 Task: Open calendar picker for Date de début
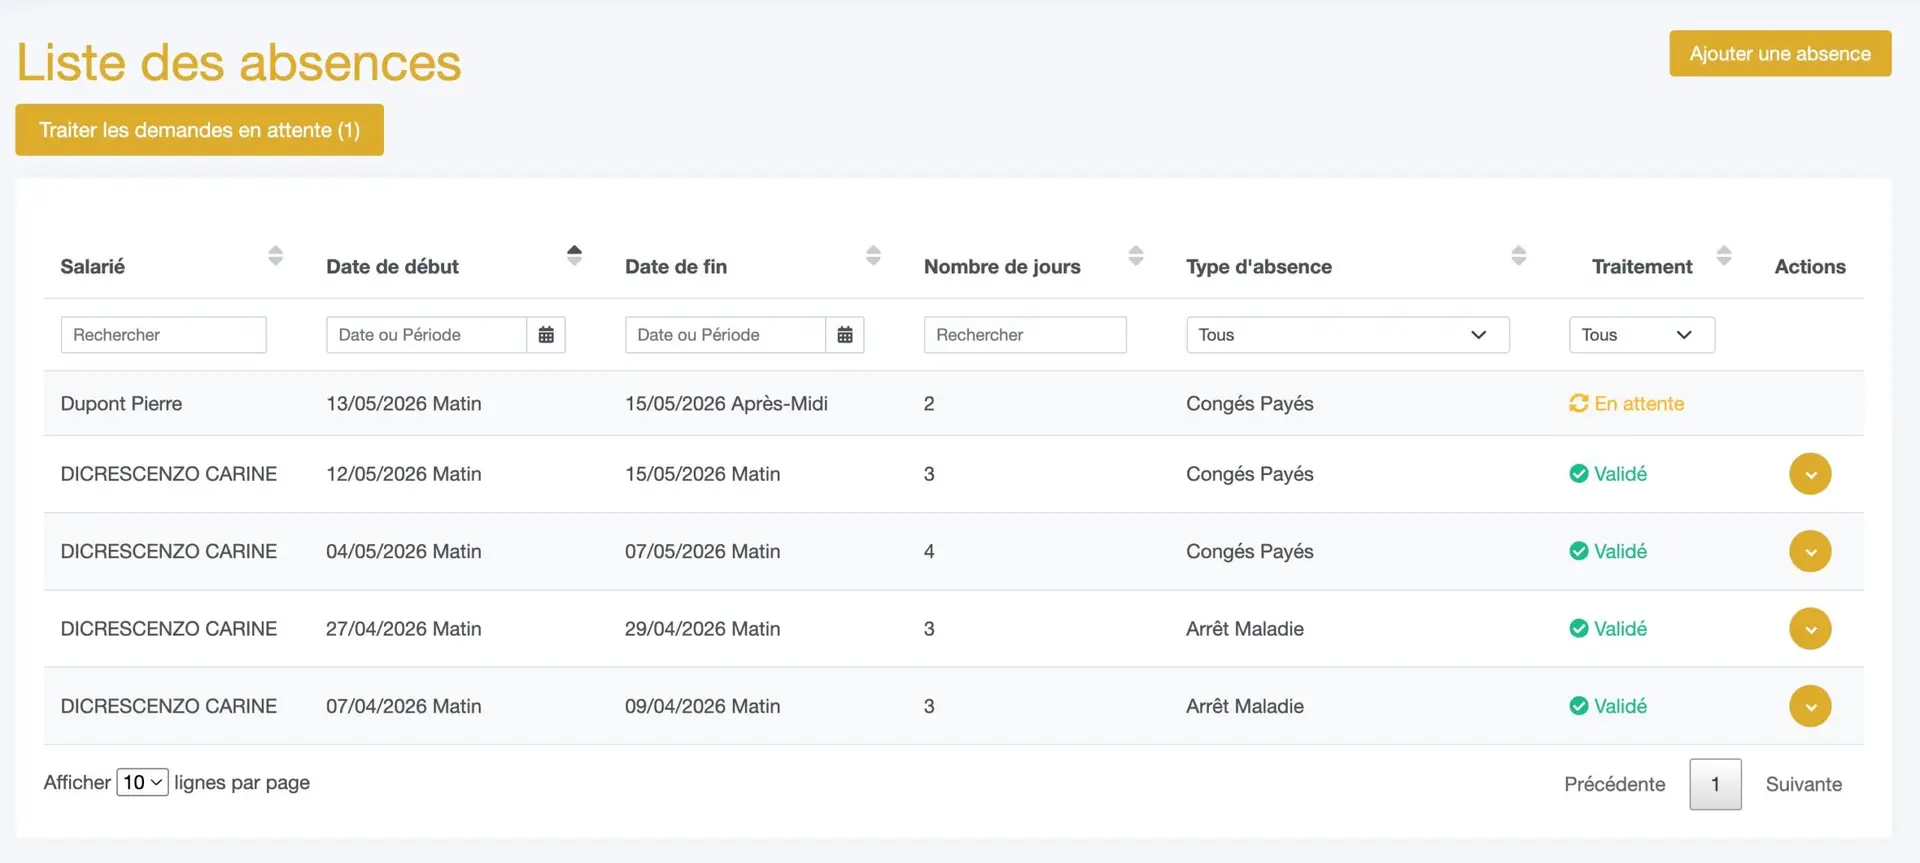pos(546,335)
